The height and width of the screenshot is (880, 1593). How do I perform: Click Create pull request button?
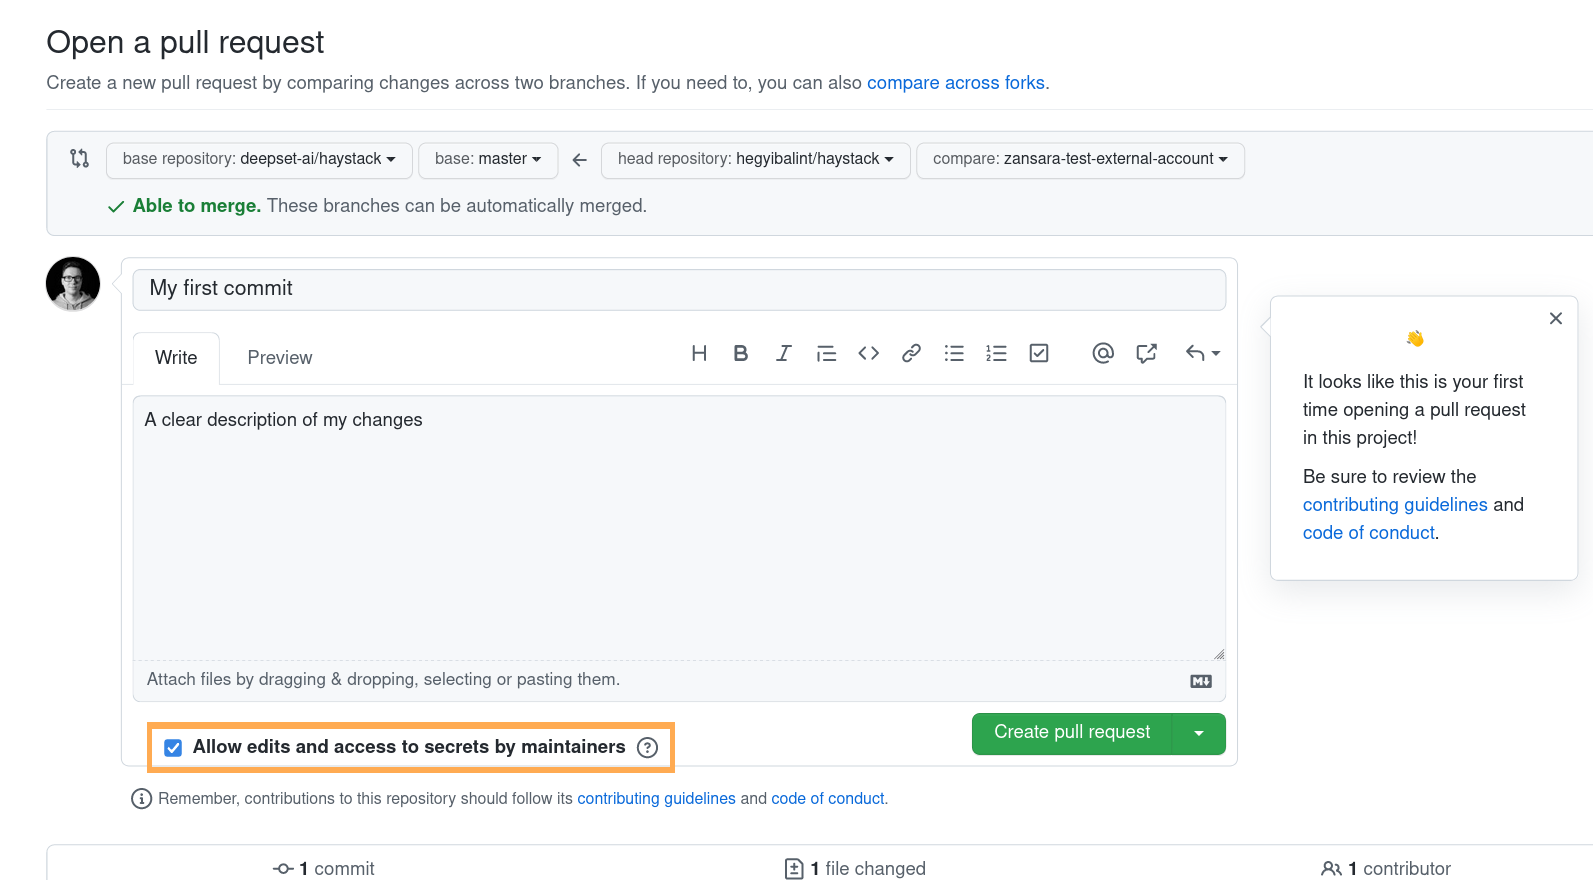pyautogui.click(x=1071, y=733)
